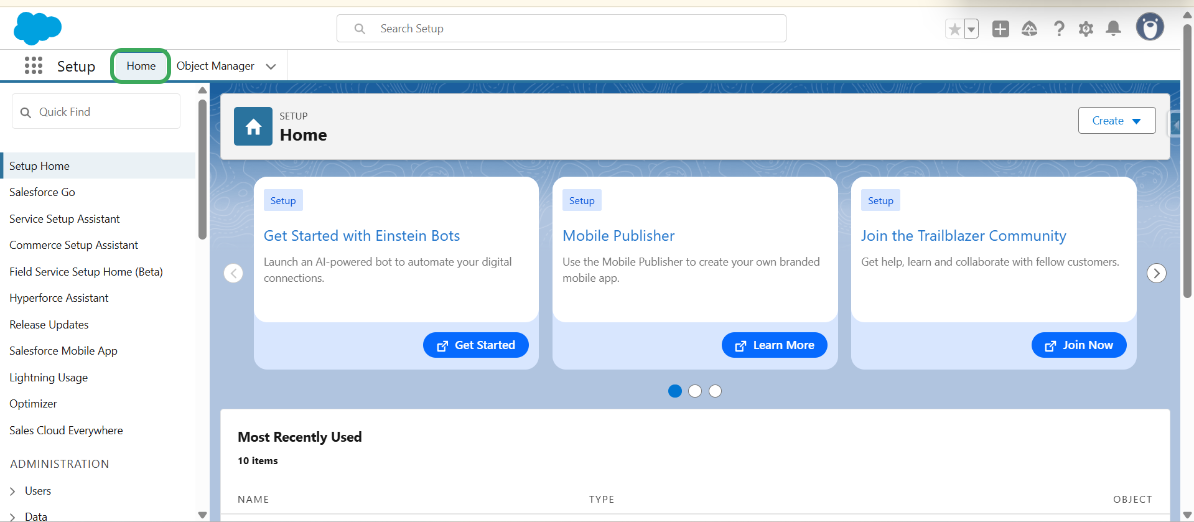This screenshot has height=522, width=1194.
Task: Open Join the Trailblazer Community link
Action: click(963, 236)
